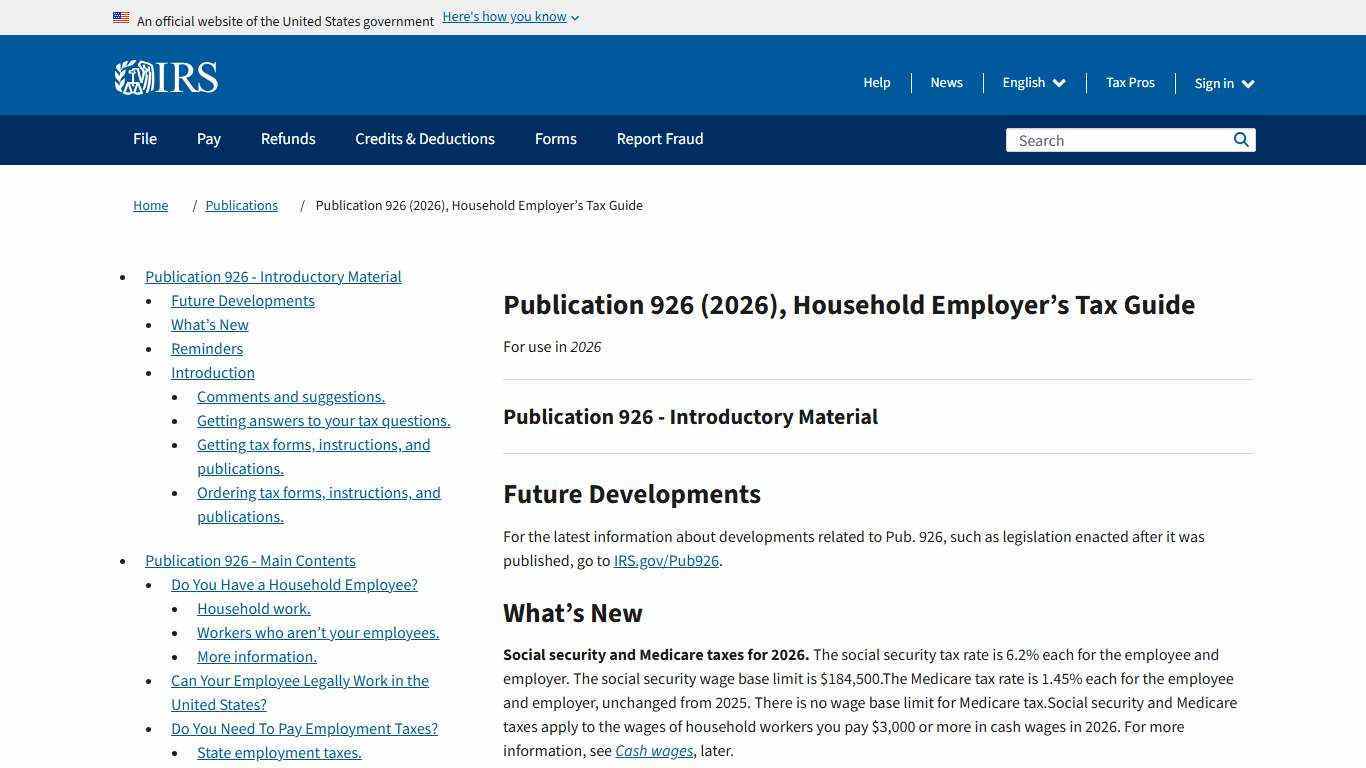This screenshot has width=1366, height=768.
Task: Select Report Fraud in navigation
Action: pyautogui.click(x=659, y=139)
